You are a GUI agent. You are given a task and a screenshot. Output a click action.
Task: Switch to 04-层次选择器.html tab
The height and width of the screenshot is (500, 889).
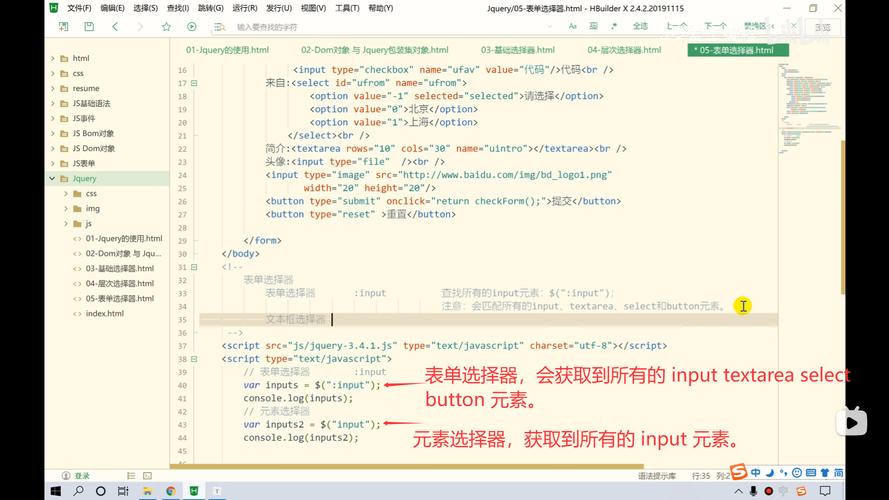click(x=624, y=50)
